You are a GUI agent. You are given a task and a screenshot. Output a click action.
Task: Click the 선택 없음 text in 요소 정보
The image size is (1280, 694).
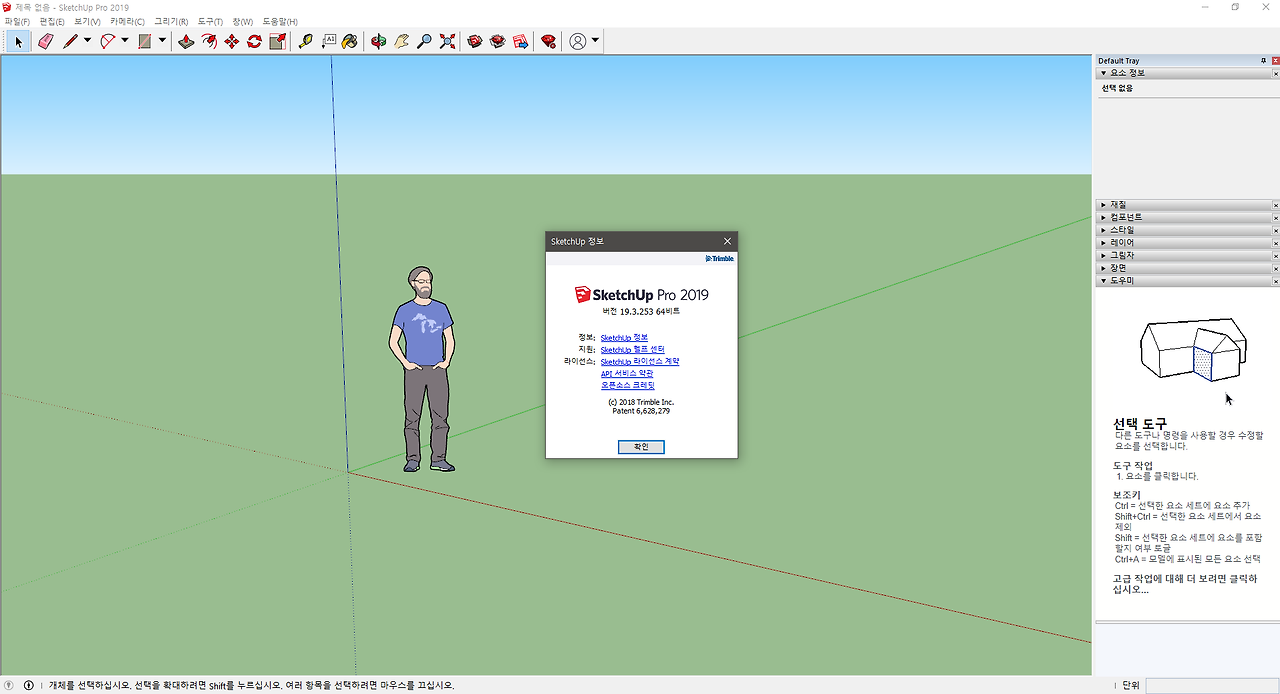point(1117,88)
